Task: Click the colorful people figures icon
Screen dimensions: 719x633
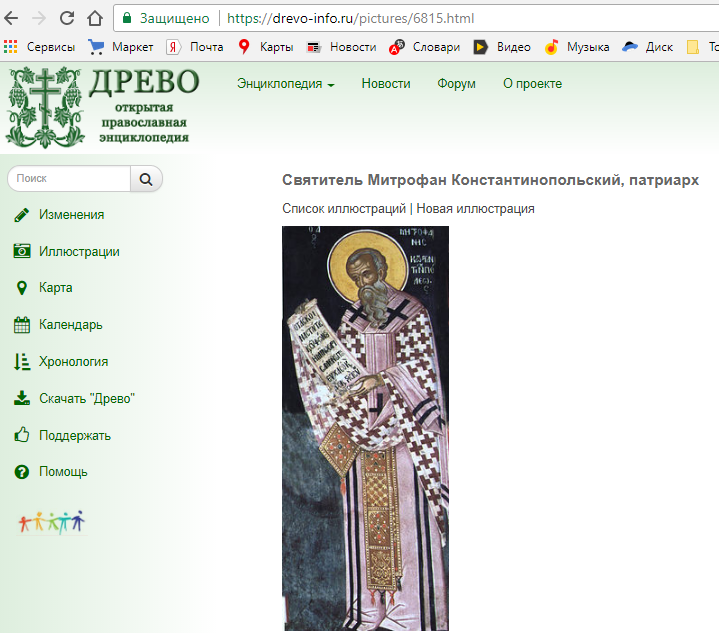Action: pos(51,522)
